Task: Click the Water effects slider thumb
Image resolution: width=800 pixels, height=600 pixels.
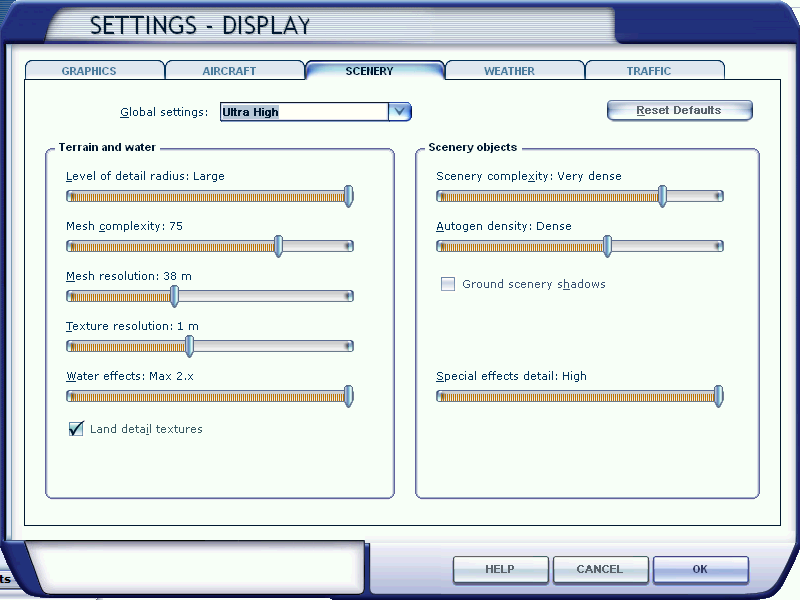Action: [348, 396]
